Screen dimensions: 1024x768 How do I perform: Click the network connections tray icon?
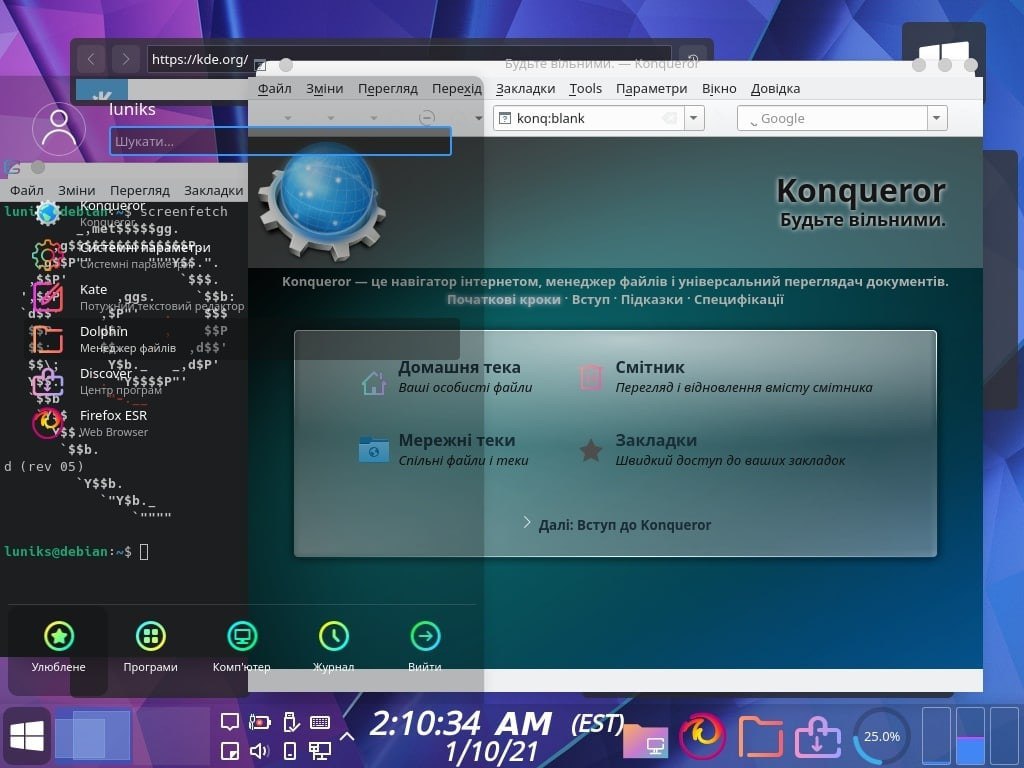pyautogui.click(x=320, y=751)
